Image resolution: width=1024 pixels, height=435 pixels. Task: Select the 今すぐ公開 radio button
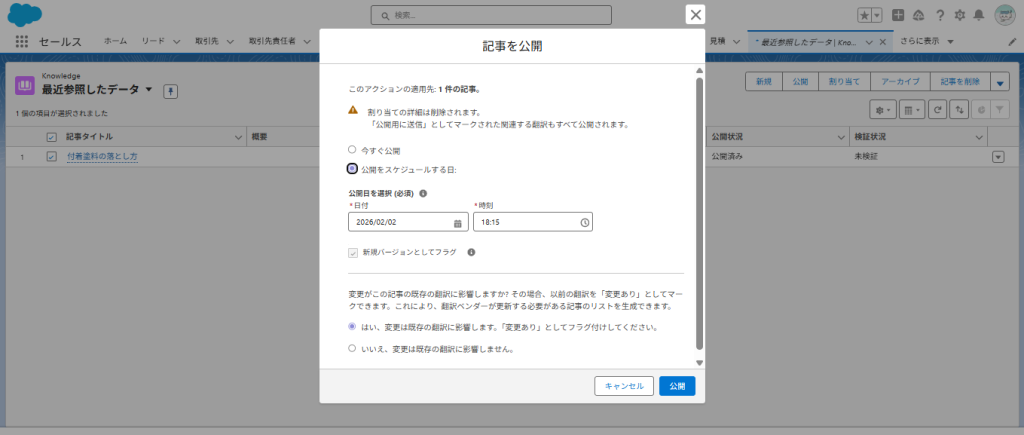pyautogui.click(x=352, y=150)
